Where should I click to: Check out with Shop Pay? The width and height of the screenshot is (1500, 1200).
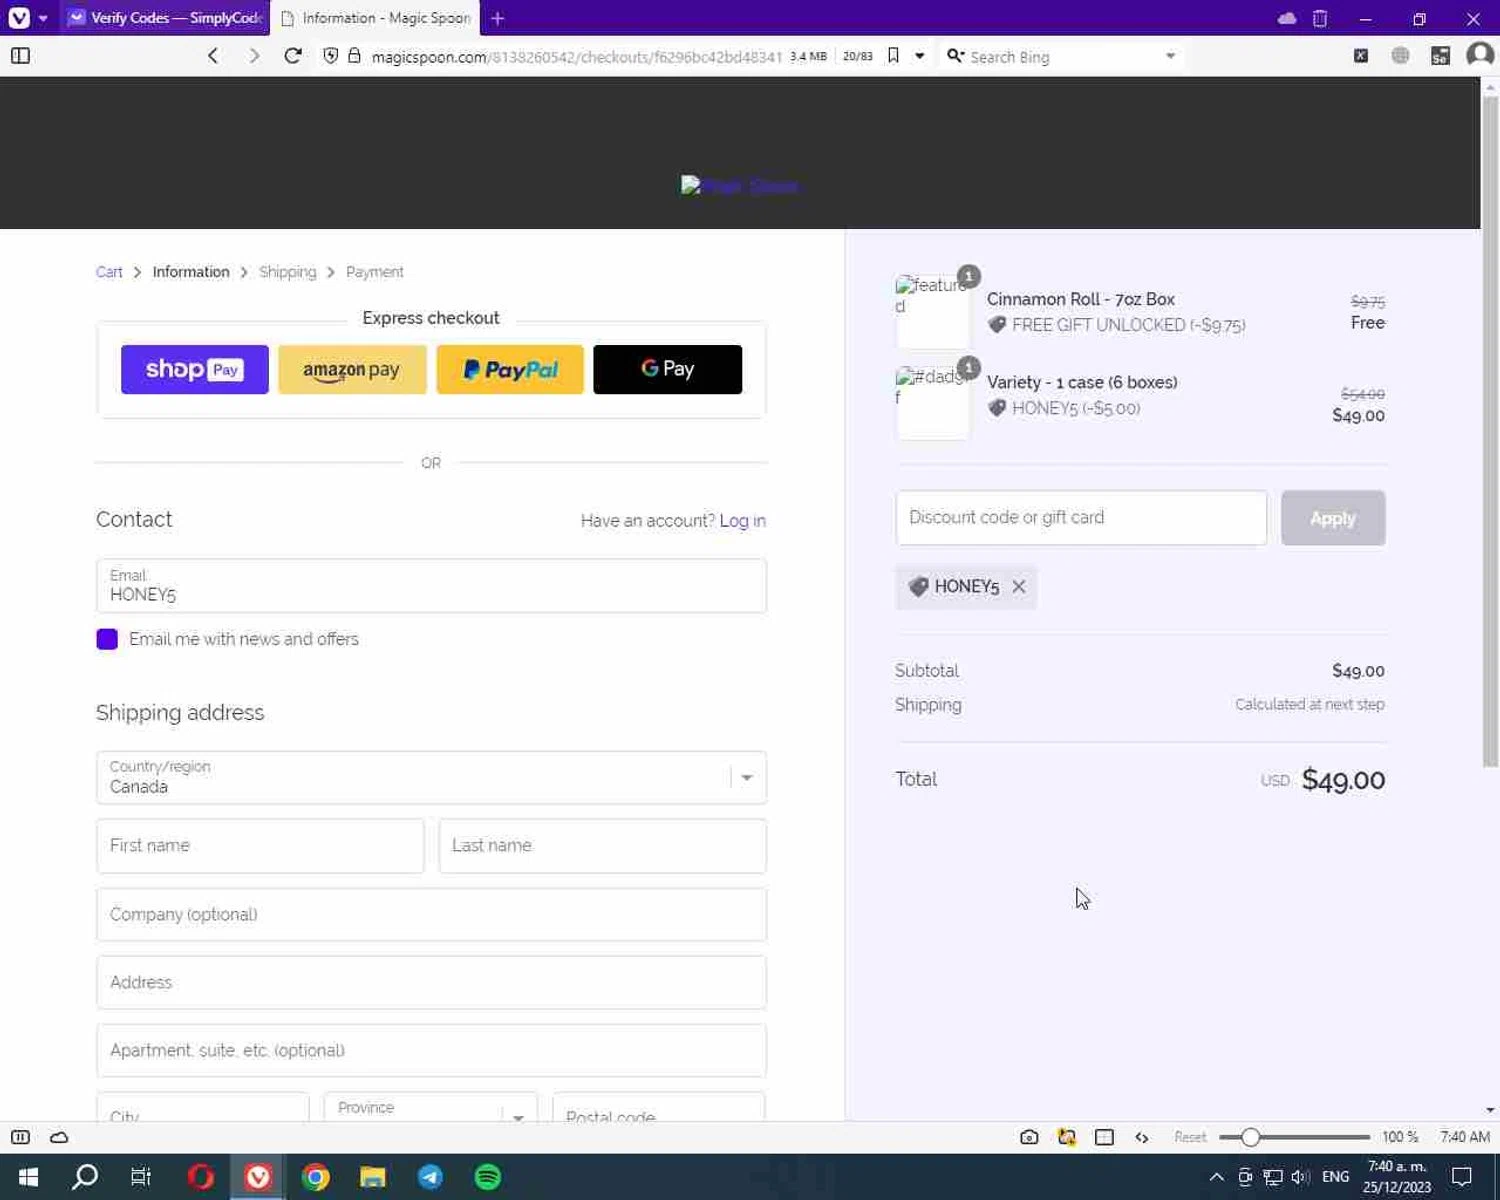point(195,369)
